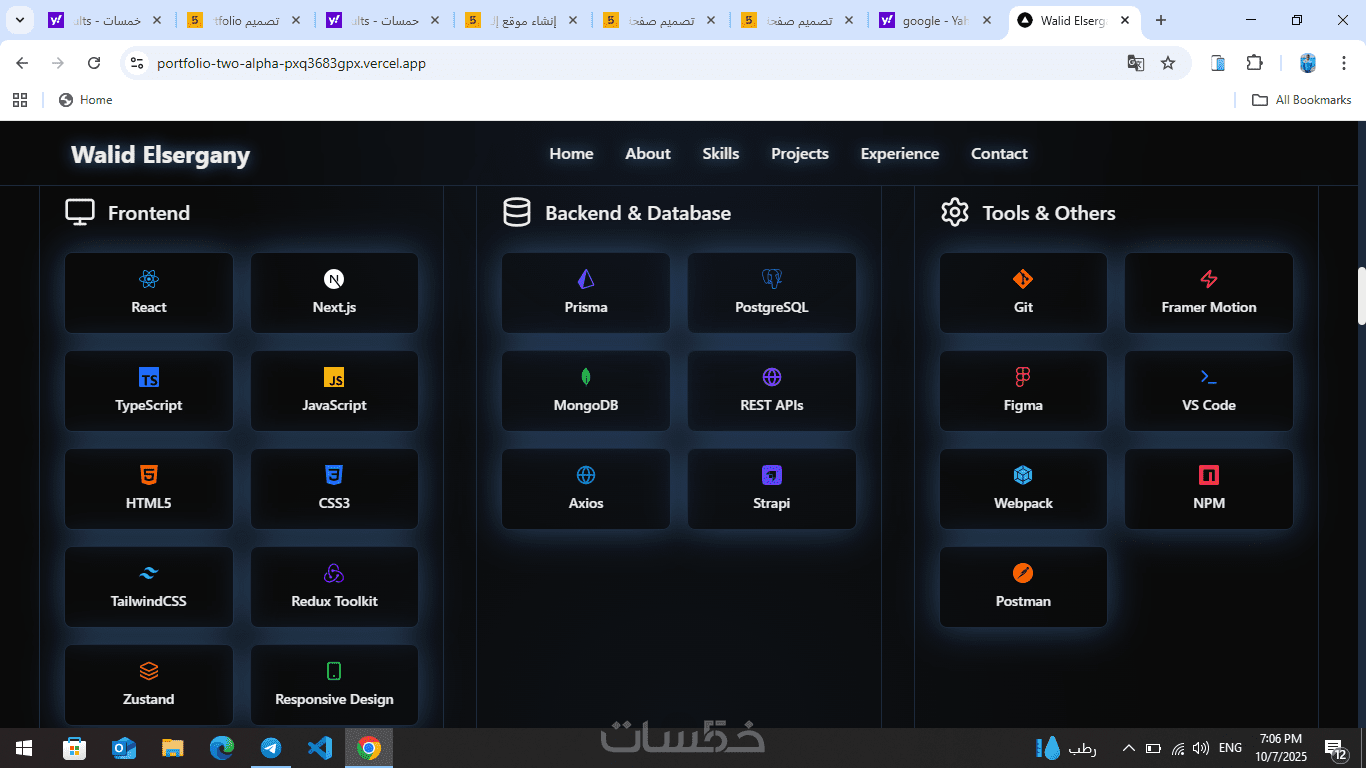Open the Chrome profile avatar
The width and height of the screenshot is (1366, 768).
pos(1308,63)
